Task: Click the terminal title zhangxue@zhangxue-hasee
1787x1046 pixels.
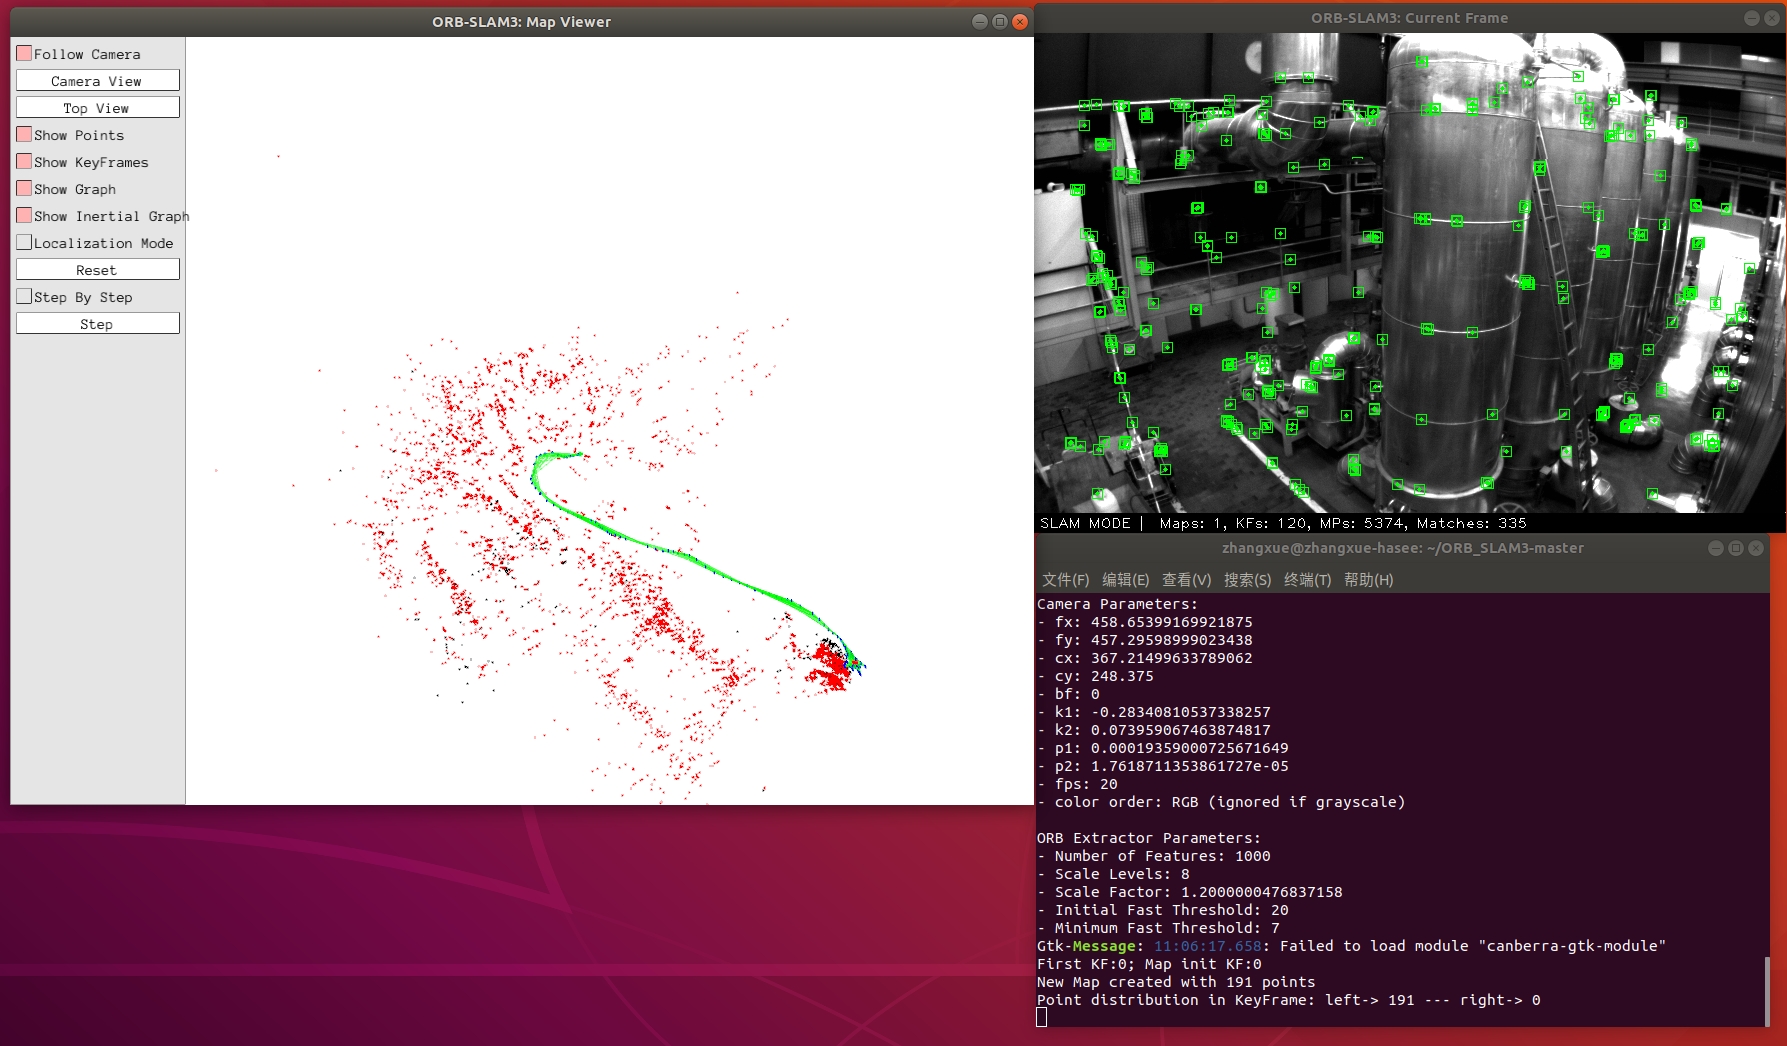Action: click(1402, 548)
